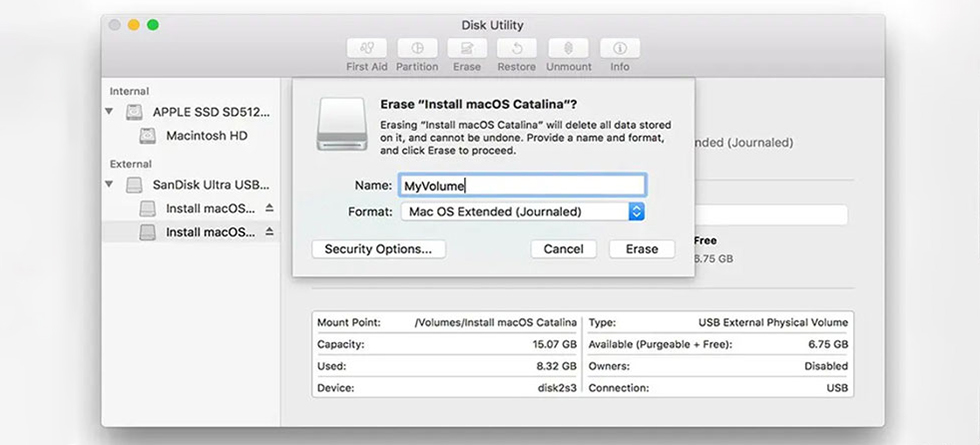Confirm with the Erase button
980x445 pixels.
[x=642, y=249]
